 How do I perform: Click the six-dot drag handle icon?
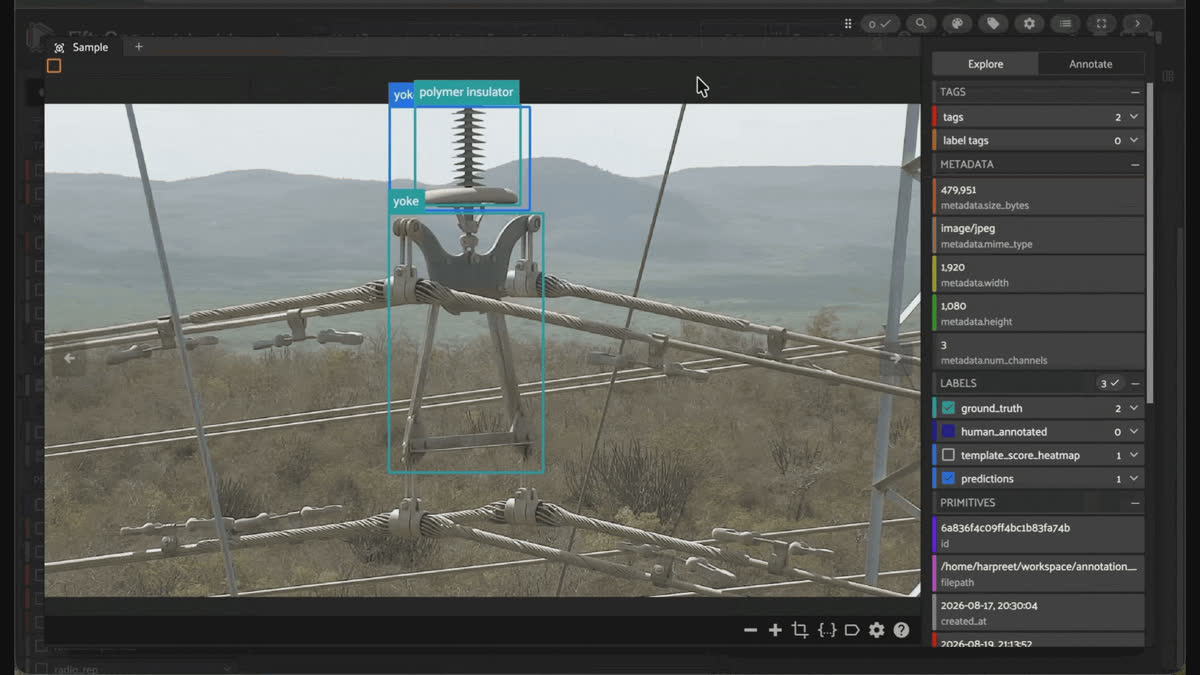[x=848, y=24]
